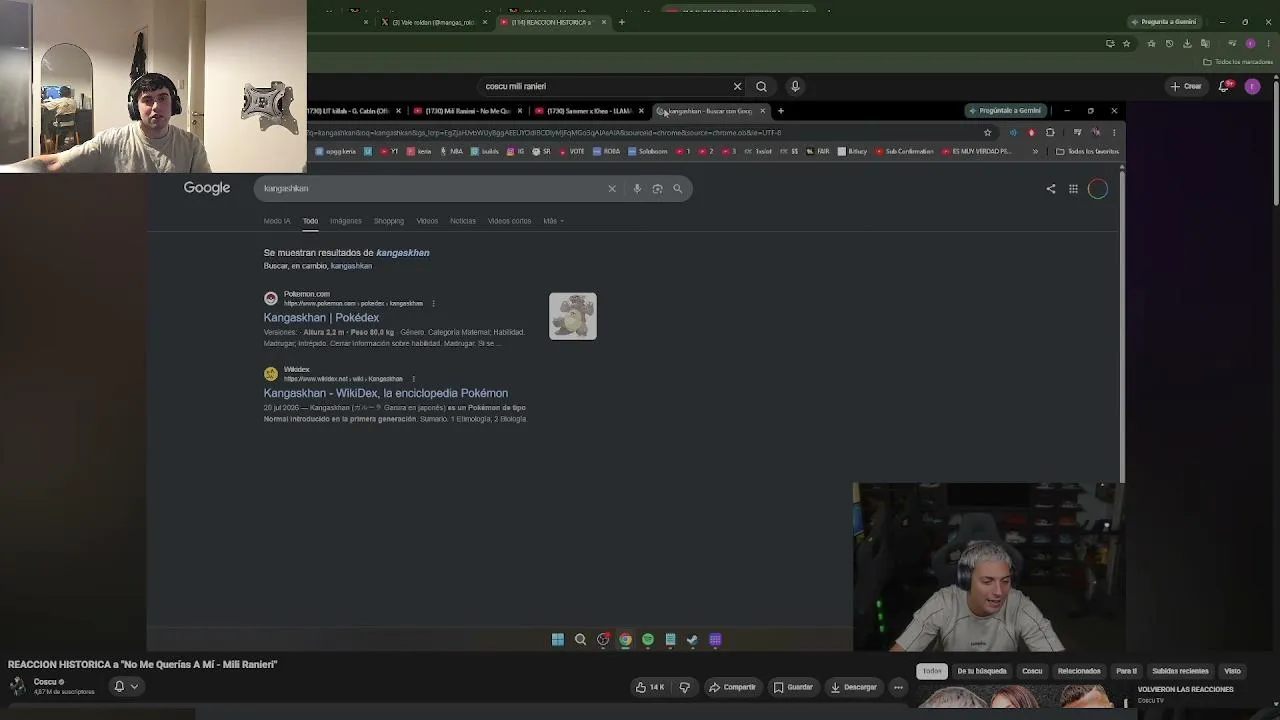Open Google Lens image search icon
1280x720 pixels.
click(x=657, y=188)
